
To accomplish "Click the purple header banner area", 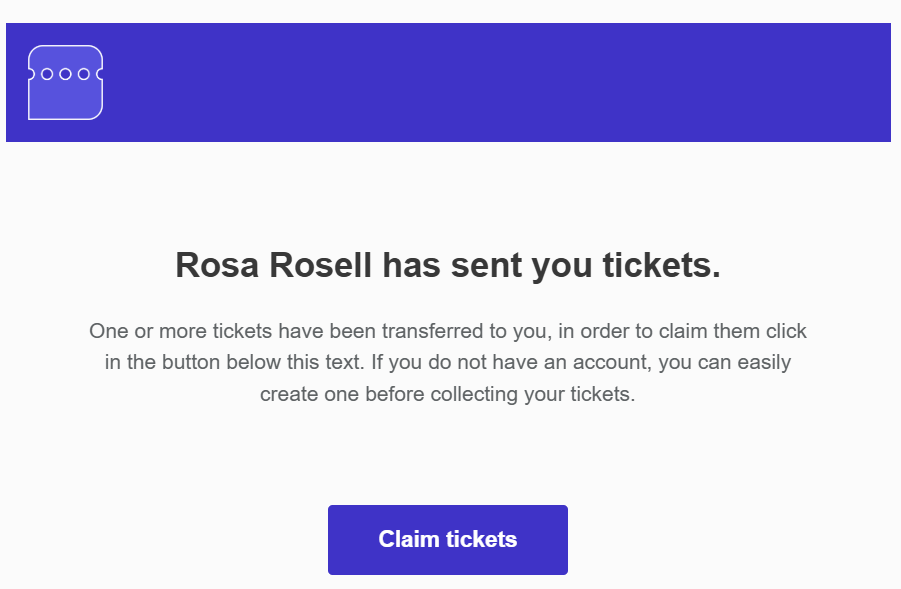I will click(448, 82).
